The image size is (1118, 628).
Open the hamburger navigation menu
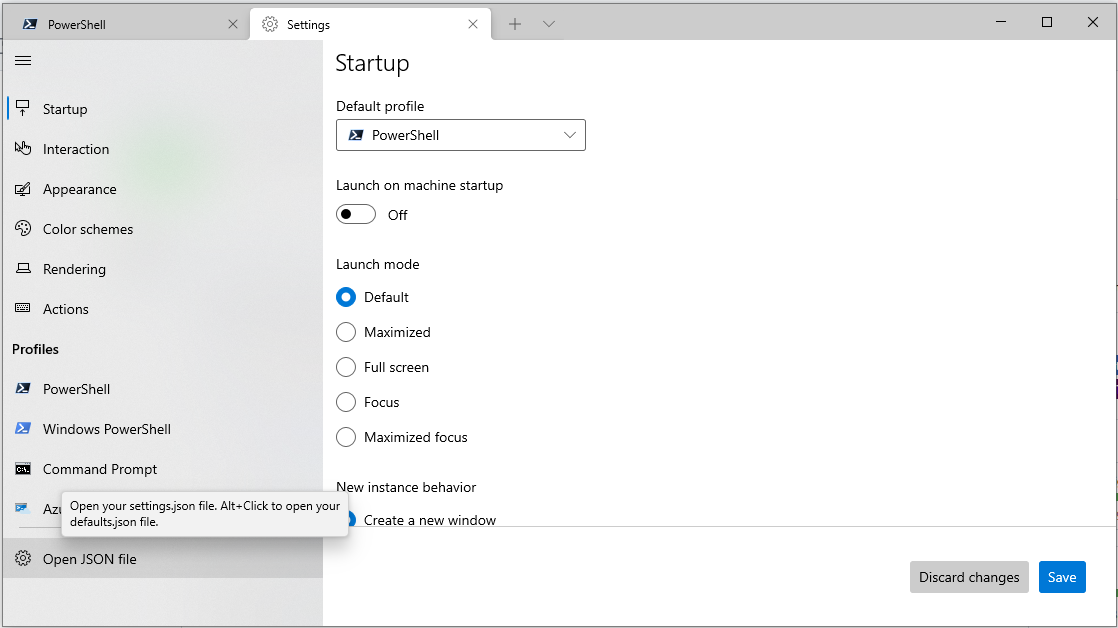tap(23, 61)
